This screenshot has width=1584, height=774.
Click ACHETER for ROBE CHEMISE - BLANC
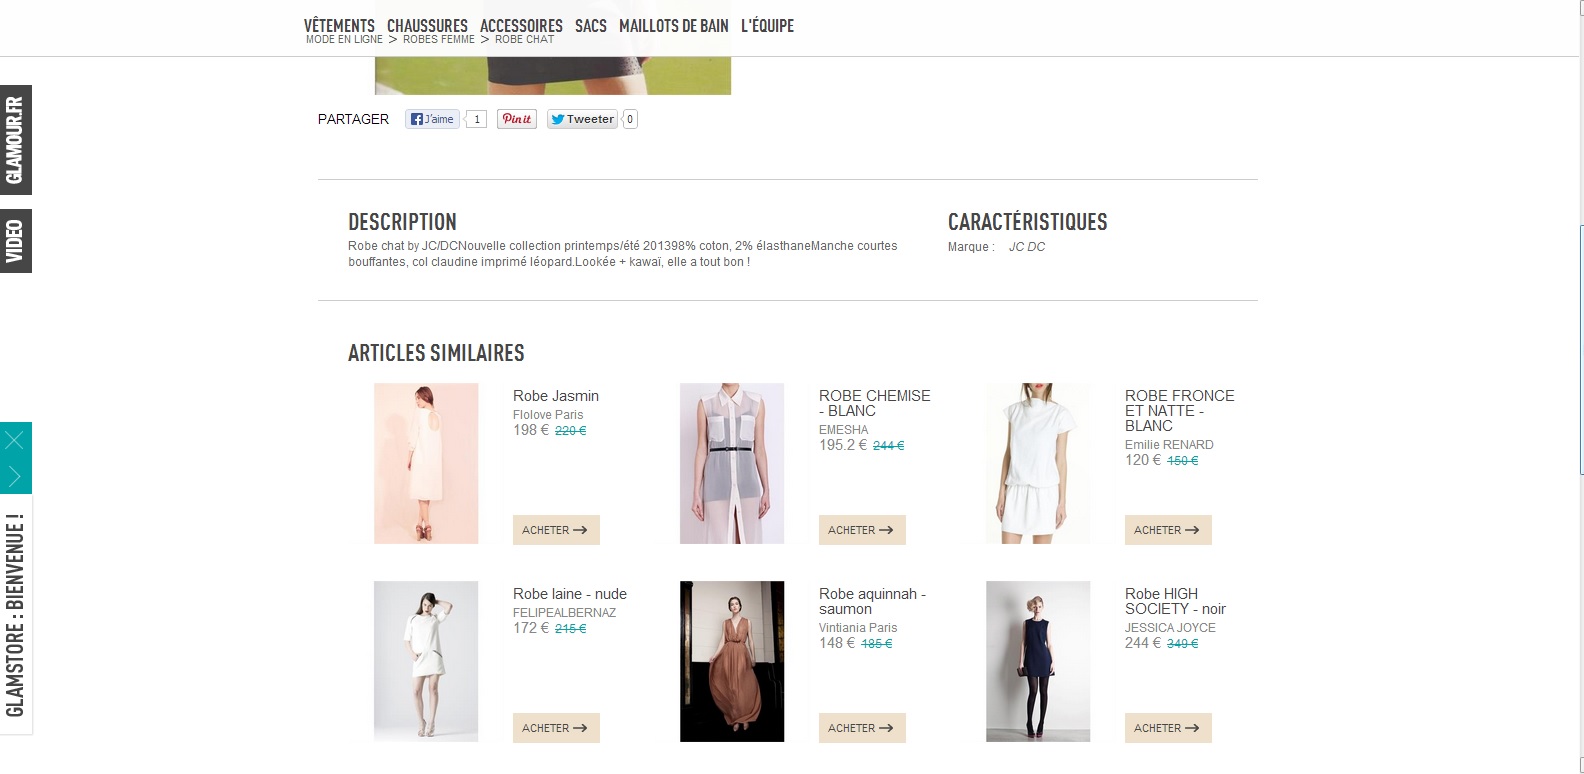[x=861, y=530]
